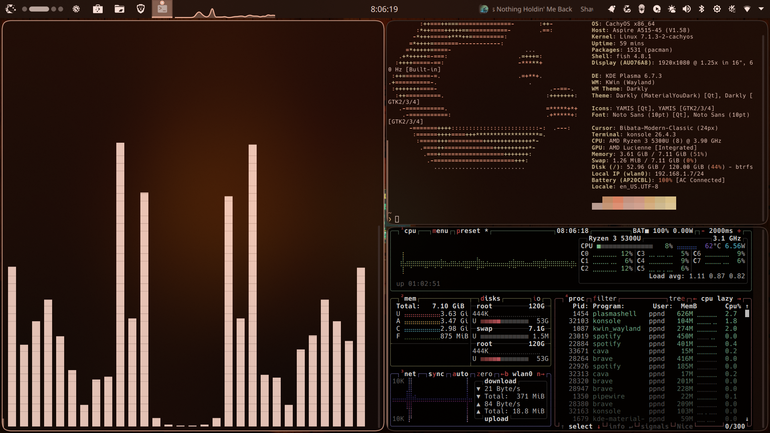Viewport: 770px width, 433px height.
Task: Open the CachyOS application launcher icon
Action: tap(10, 9)
